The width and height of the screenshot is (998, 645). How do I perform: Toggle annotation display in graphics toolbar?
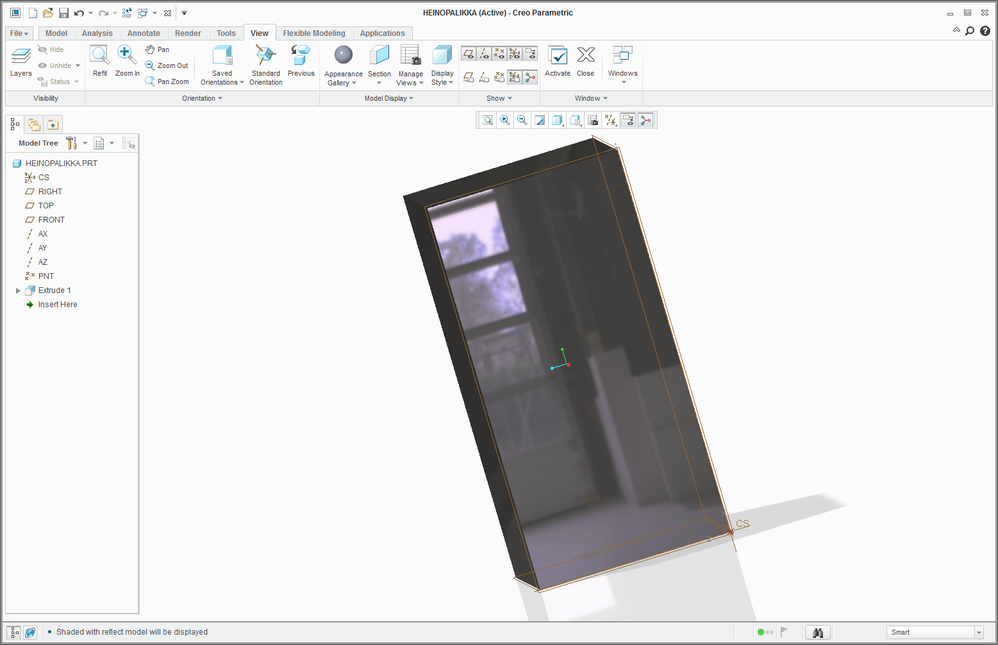pyautogui.click(x=628, y=120)
